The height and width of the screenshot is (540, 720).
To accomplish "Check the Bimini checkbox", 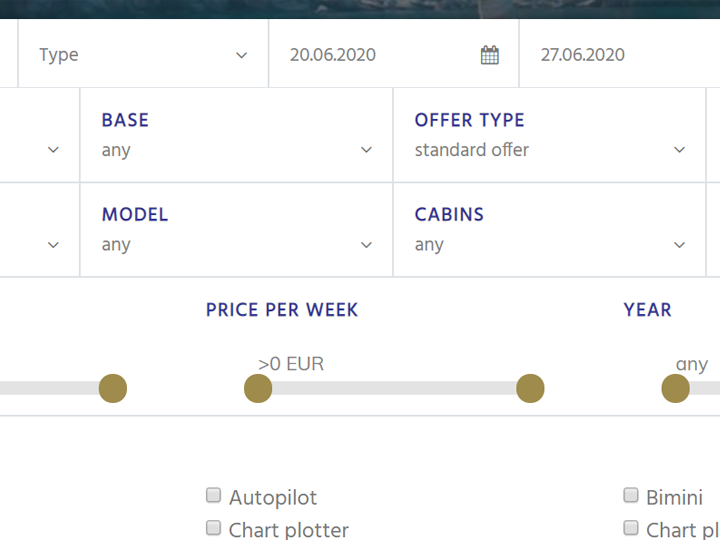I will [x=631, y=495].
